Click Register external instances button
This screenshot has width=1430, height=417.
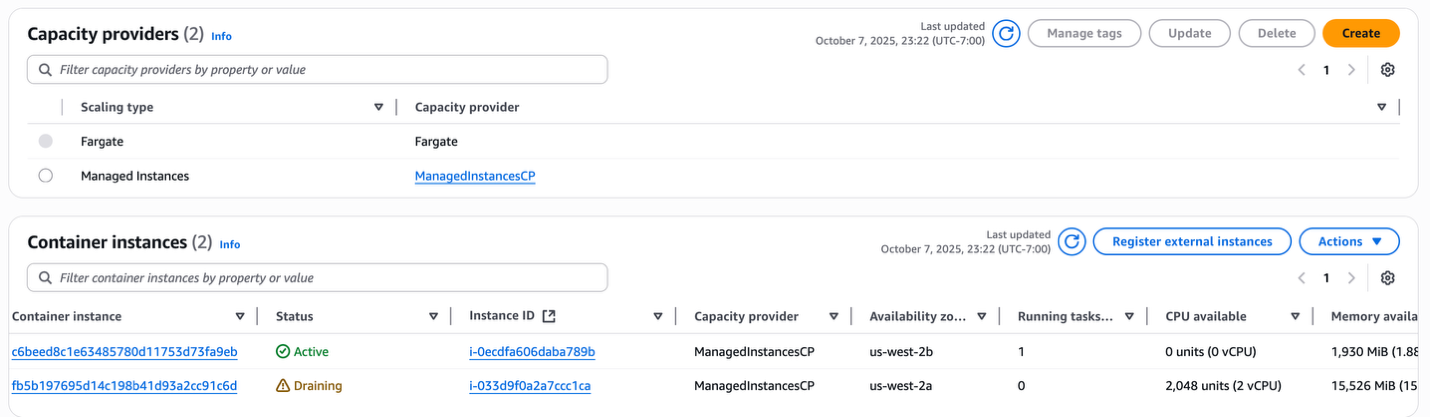pyautogui.click(x=1192, y=242)
